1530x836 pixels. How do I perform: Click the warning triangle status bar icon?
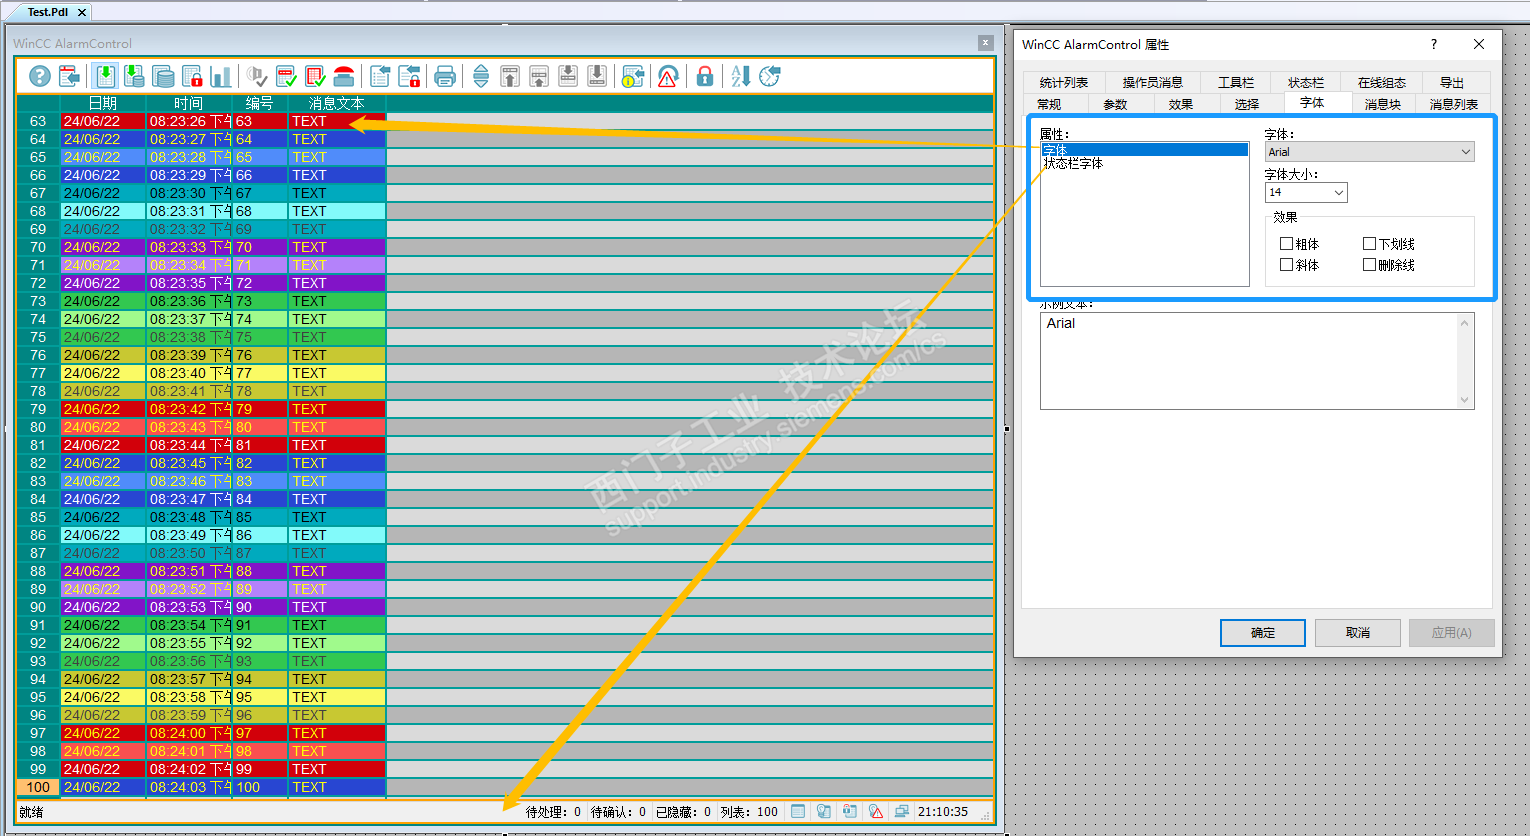876,812
